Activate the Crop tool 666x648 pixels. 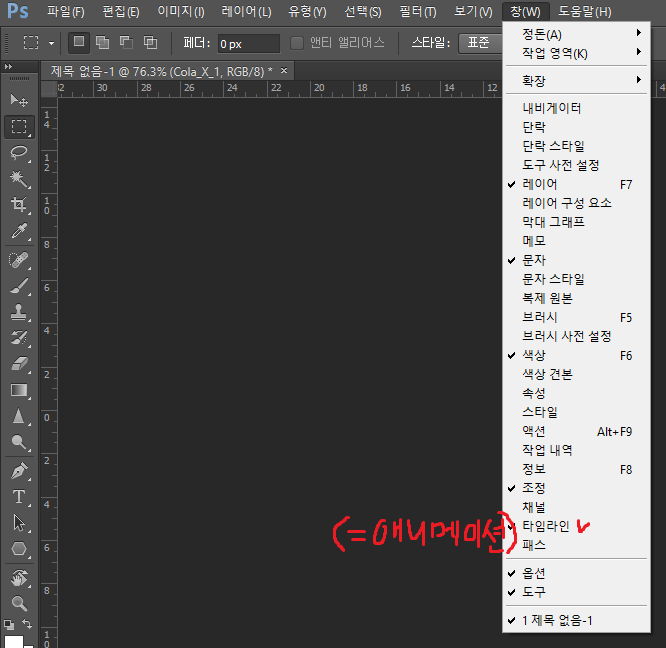click(19, 205)
